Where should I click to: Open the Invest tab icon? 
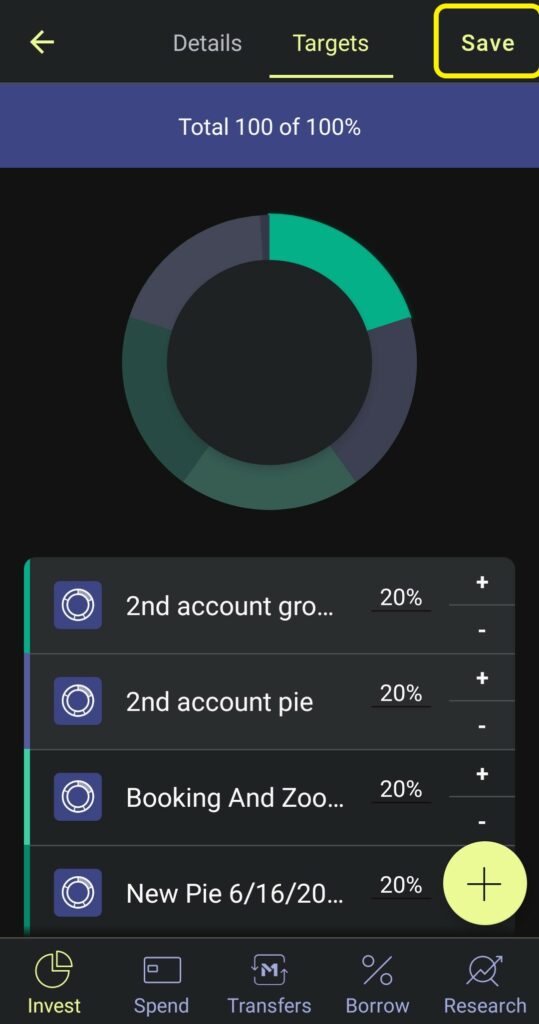(x=54, y=970)
